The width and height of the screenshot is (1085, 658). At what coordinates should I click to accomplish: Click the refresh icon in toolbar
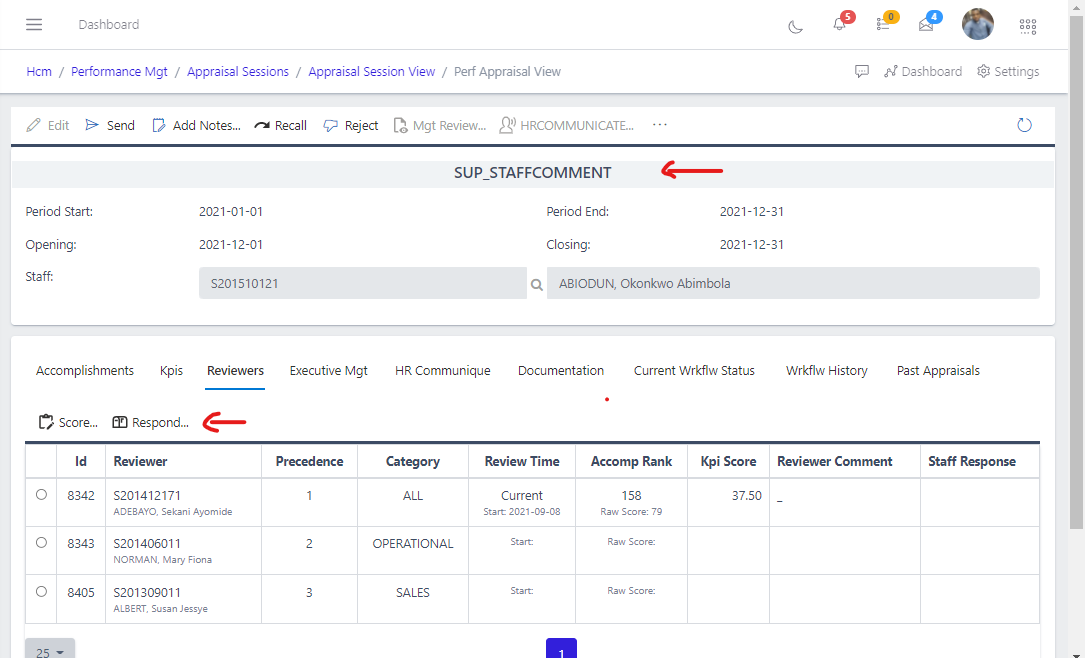click(x=1024, y=125)
